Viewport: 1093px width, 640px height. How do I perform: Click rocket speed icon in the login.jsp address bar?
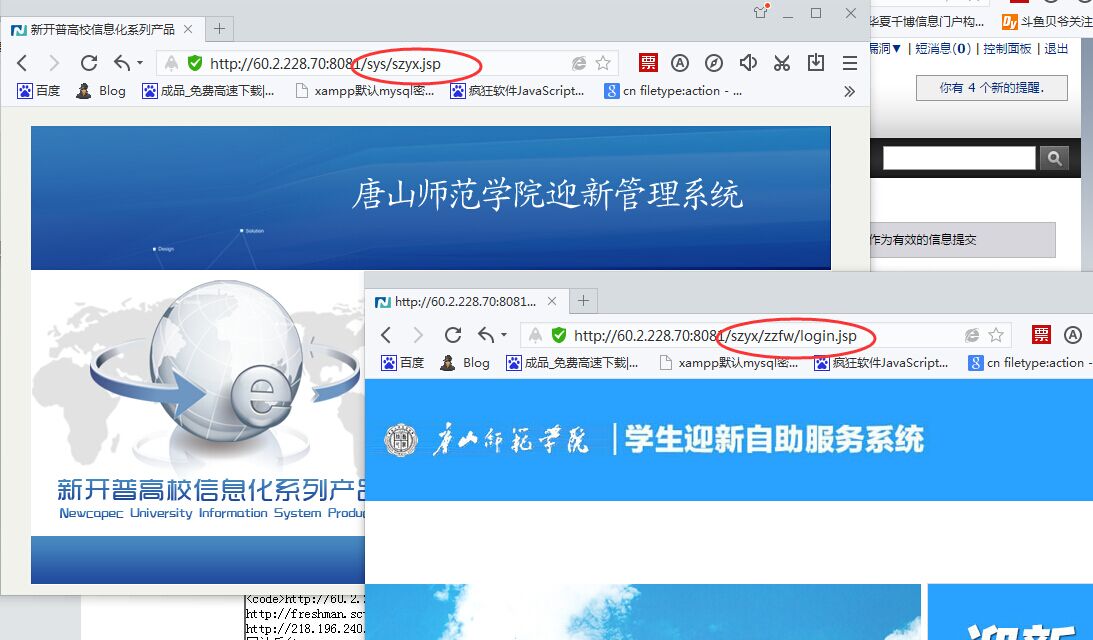pyautogui.click(x=535, y=335)
